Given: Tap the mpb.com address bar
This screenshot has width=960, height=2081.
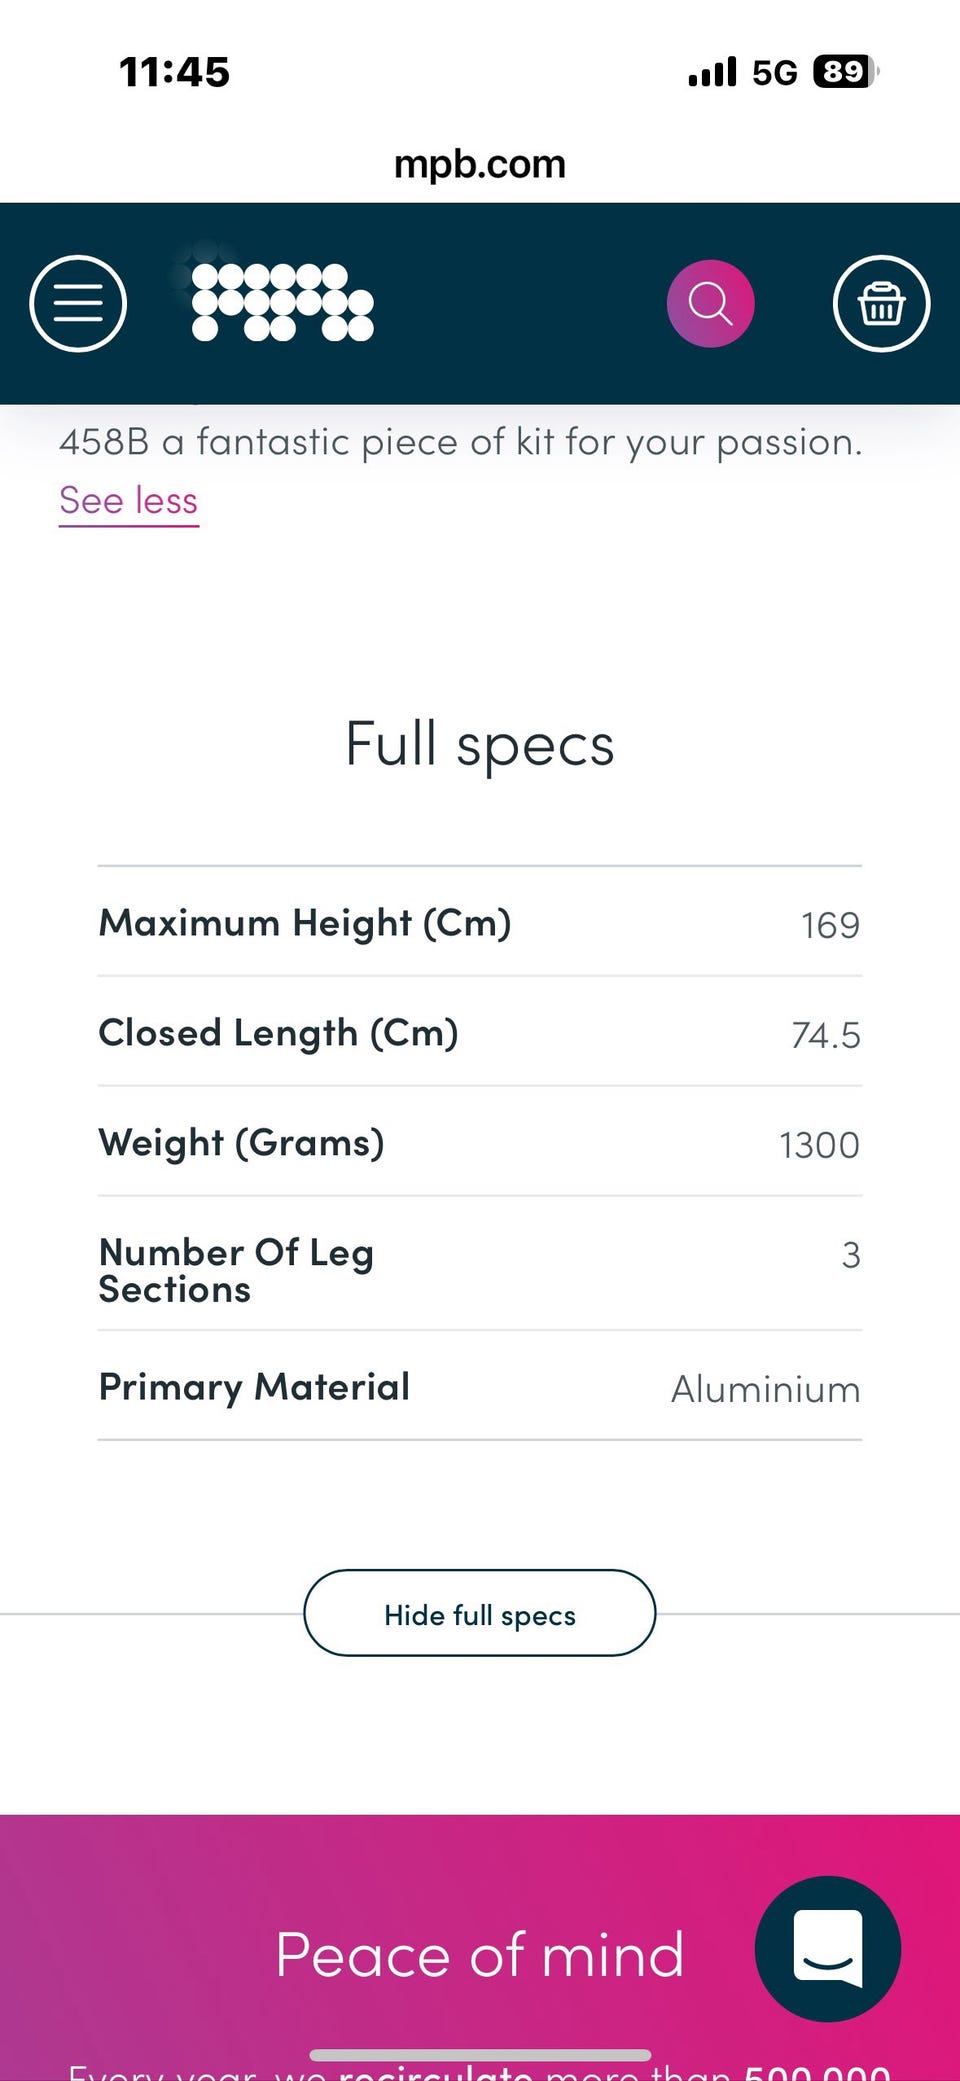Looking at the screenshot, I should tap(480, 164).
